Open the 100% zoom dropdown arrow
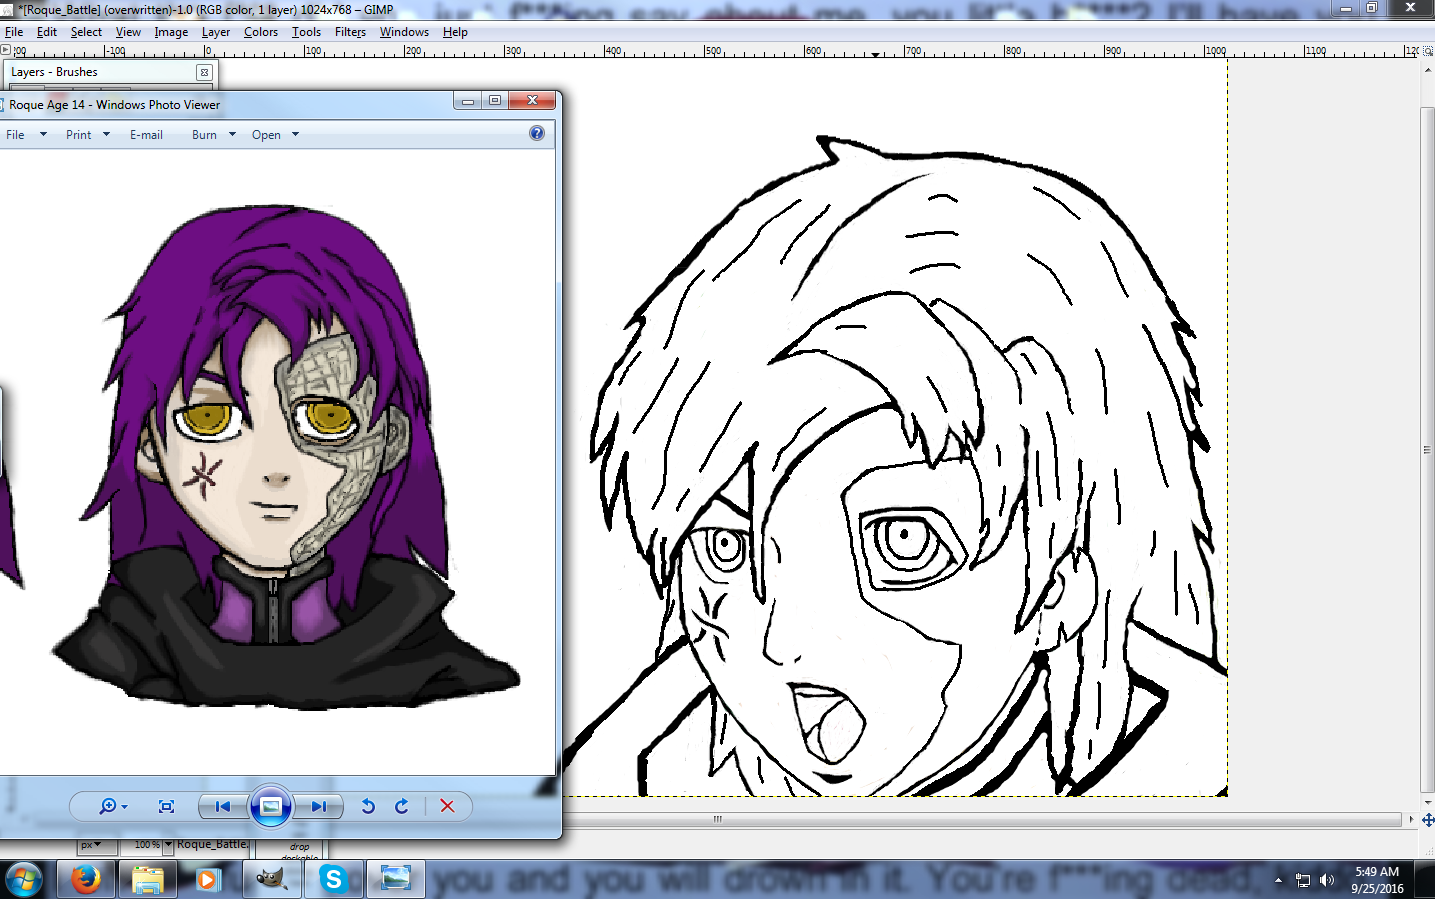Screen dimensions: 1435x899 [168, 845]
